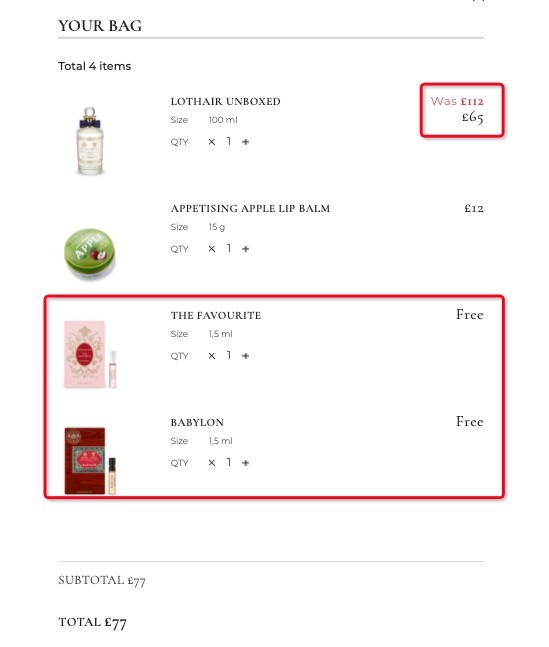Viewport: 549px width, 647px height.
Task: Click the Lothair £65 sale price
Action: coord(473,118)
